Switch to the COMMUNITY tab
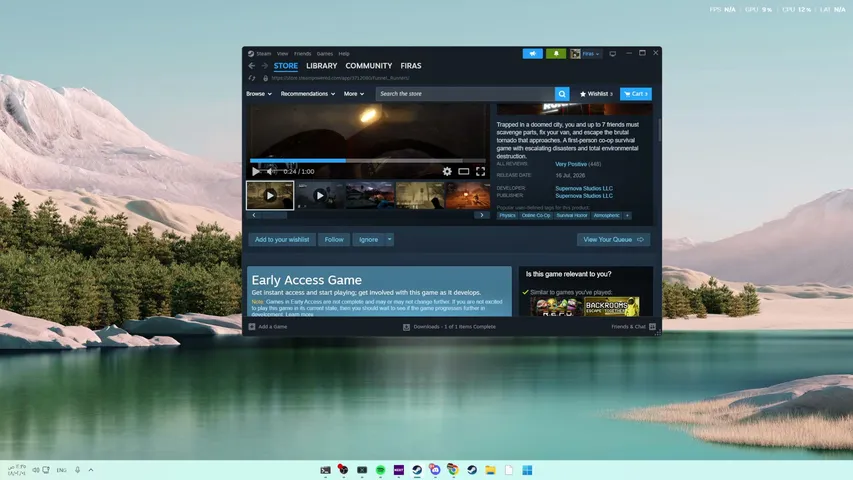 (369, 66)
